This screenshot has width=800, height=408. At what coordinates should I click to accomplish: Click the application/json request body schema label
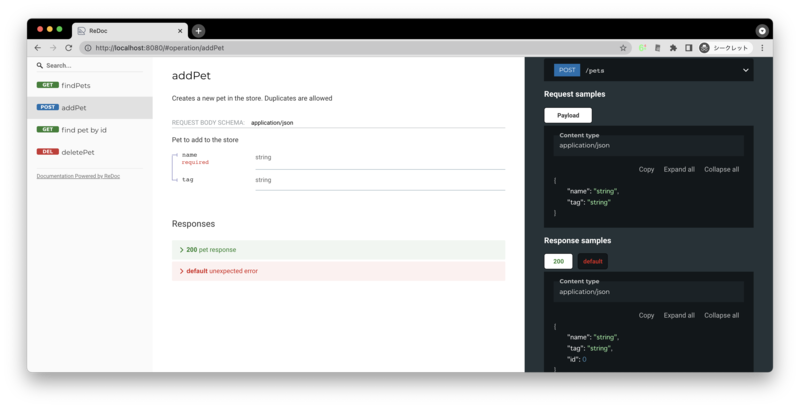(272, 123)
